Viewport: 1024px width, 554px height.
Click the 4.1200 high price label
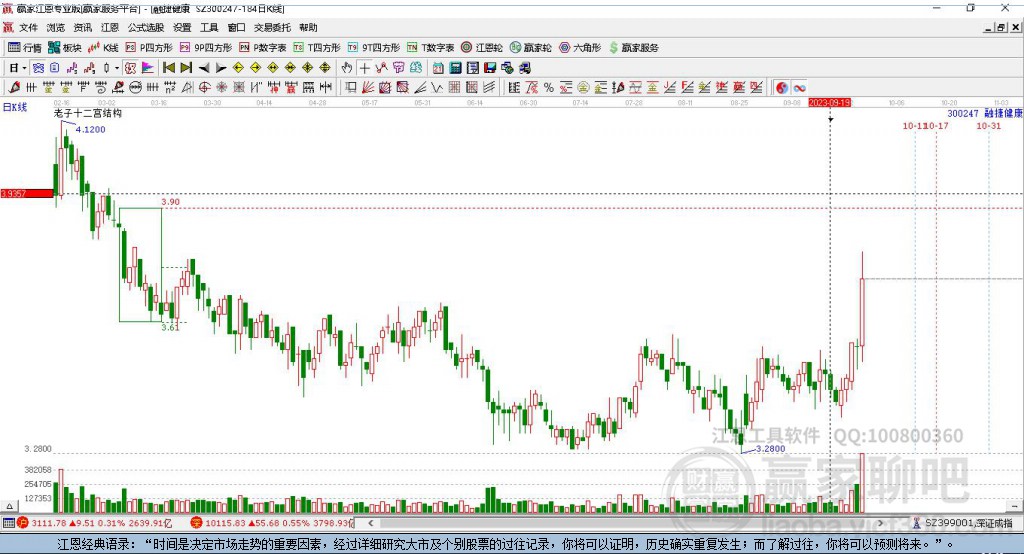90,129
